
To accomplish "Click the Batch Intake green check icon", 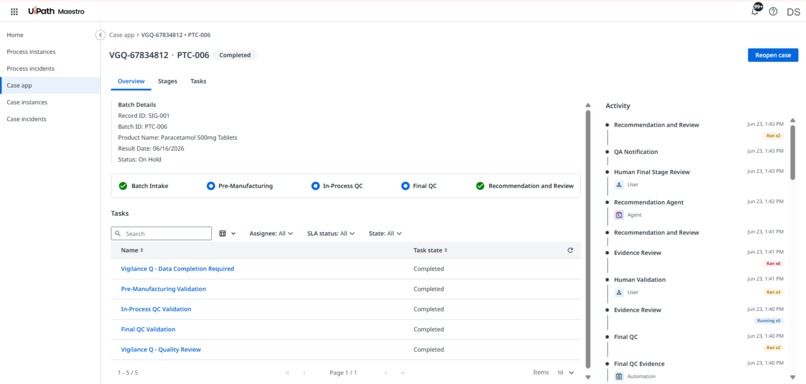I will 123,186.
